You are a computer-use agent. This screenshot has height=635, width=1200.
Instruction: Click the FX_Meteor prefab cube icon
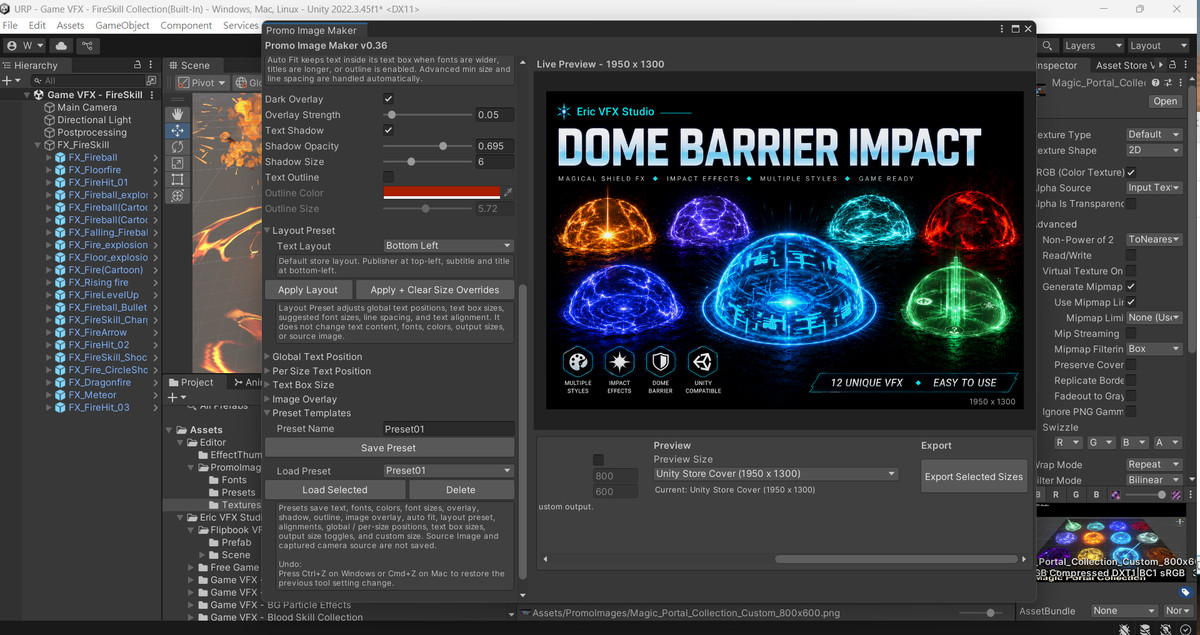tap(59, 395)
